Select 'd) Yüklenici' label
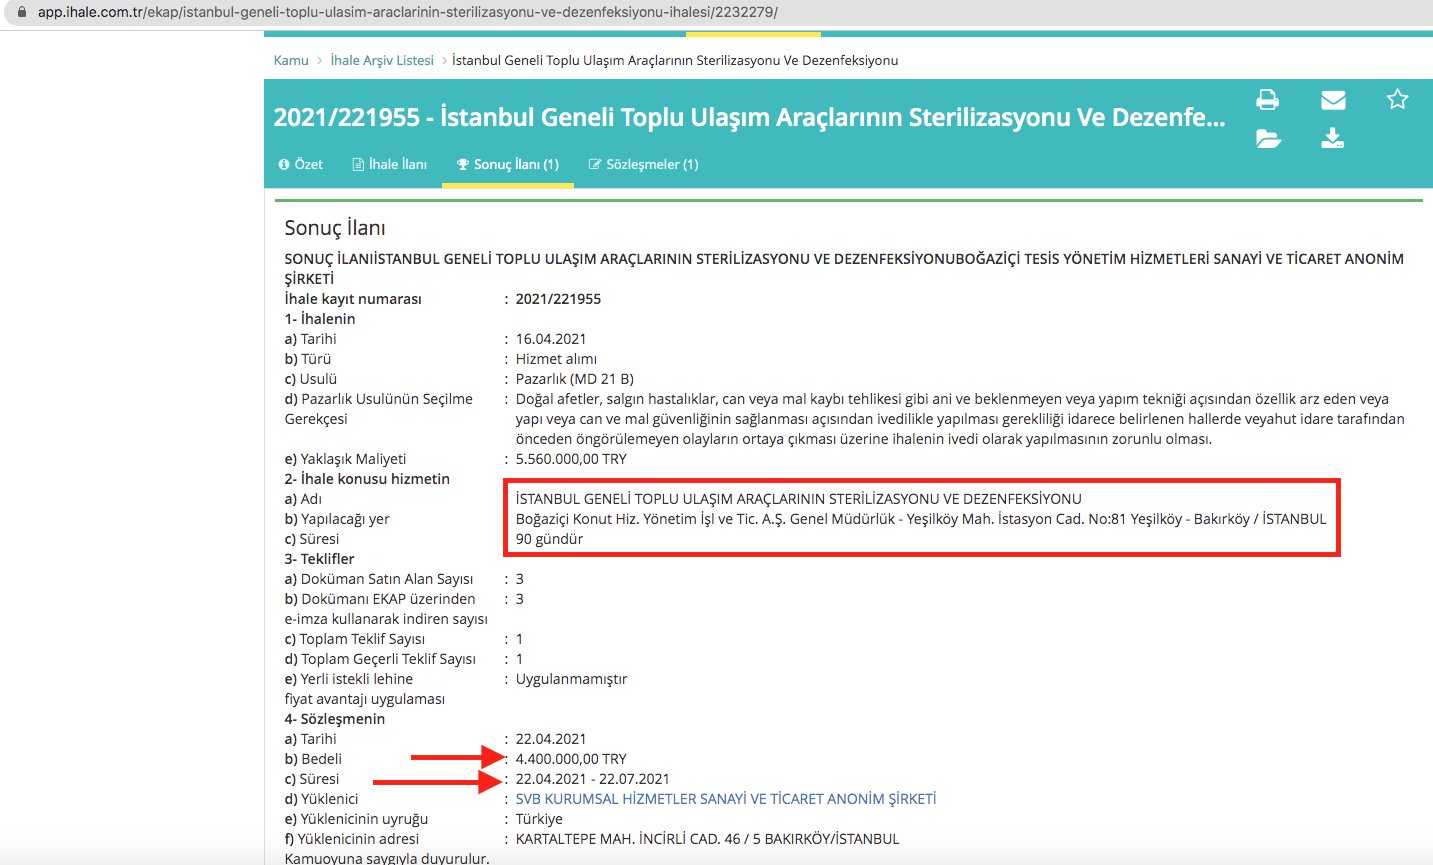 point(321,799)
